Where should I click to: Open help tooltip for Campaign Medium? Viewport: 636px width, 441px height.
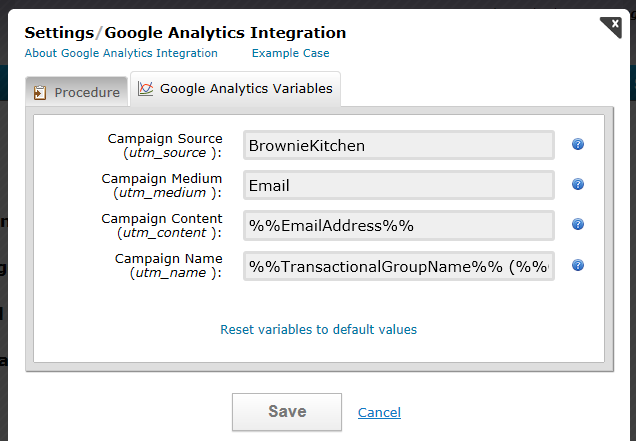point(578,185)
